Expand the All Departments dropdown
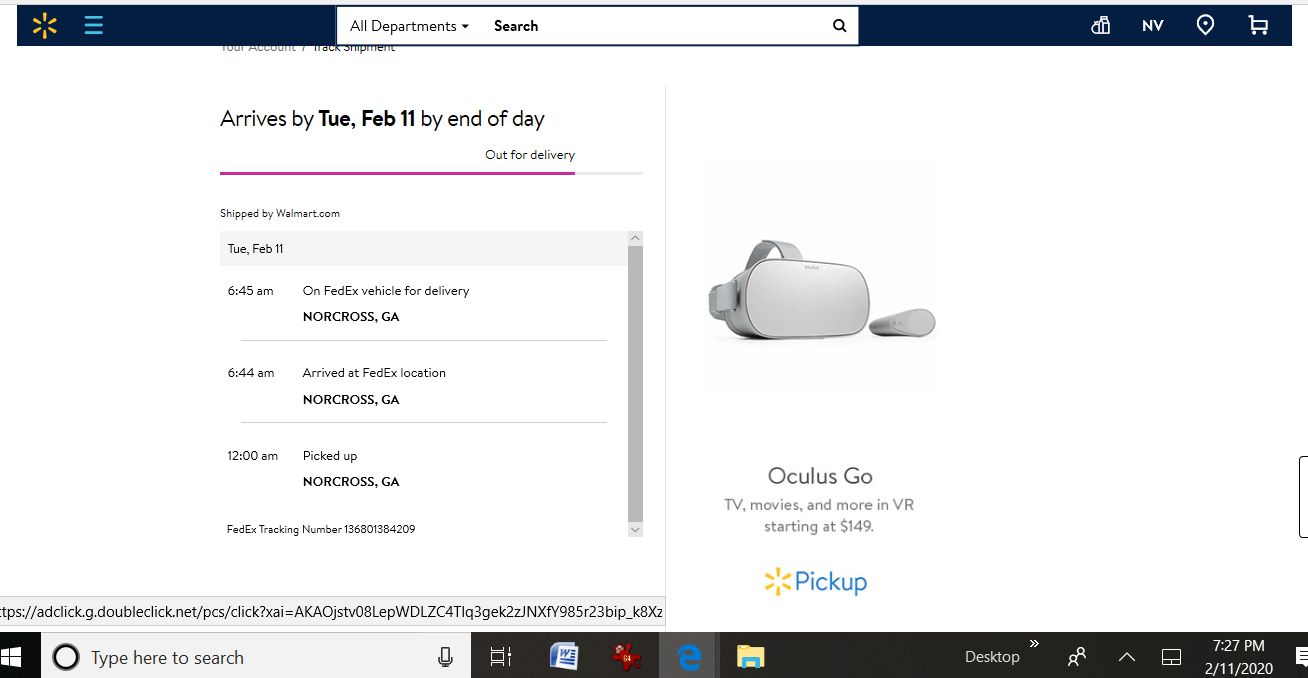1308x678 pixels. [x=409, y=26]
